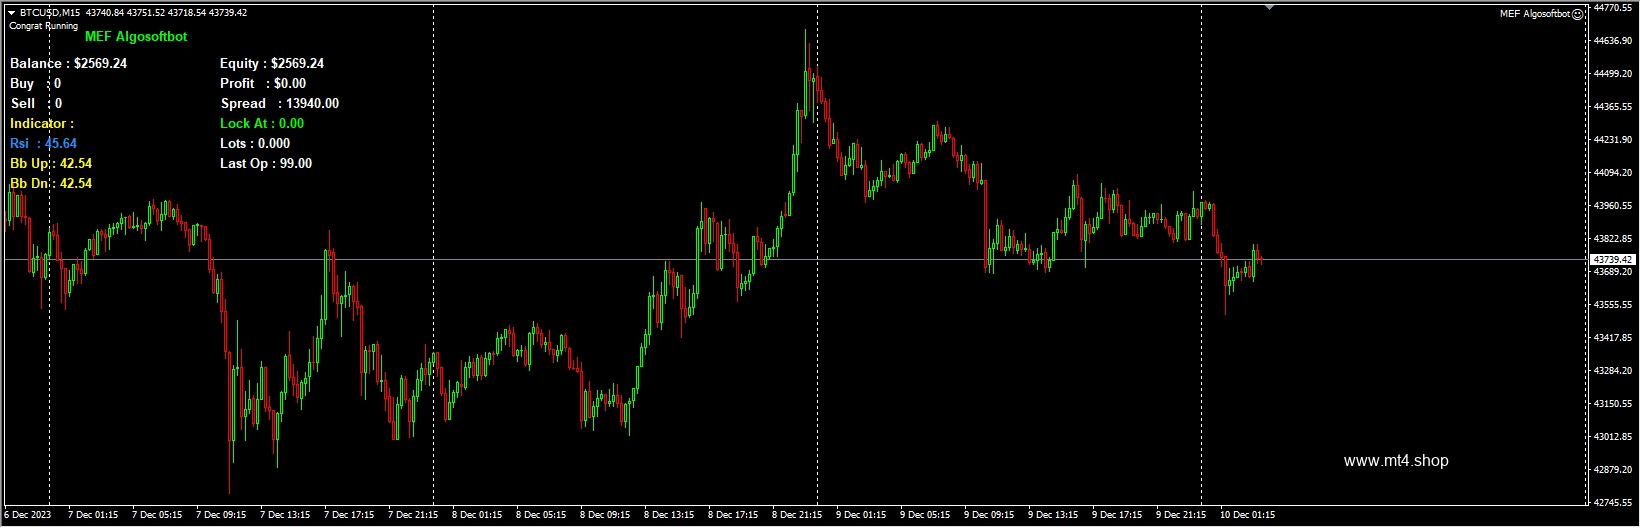Click the open price 43740.84 in header

click(105, 13)
